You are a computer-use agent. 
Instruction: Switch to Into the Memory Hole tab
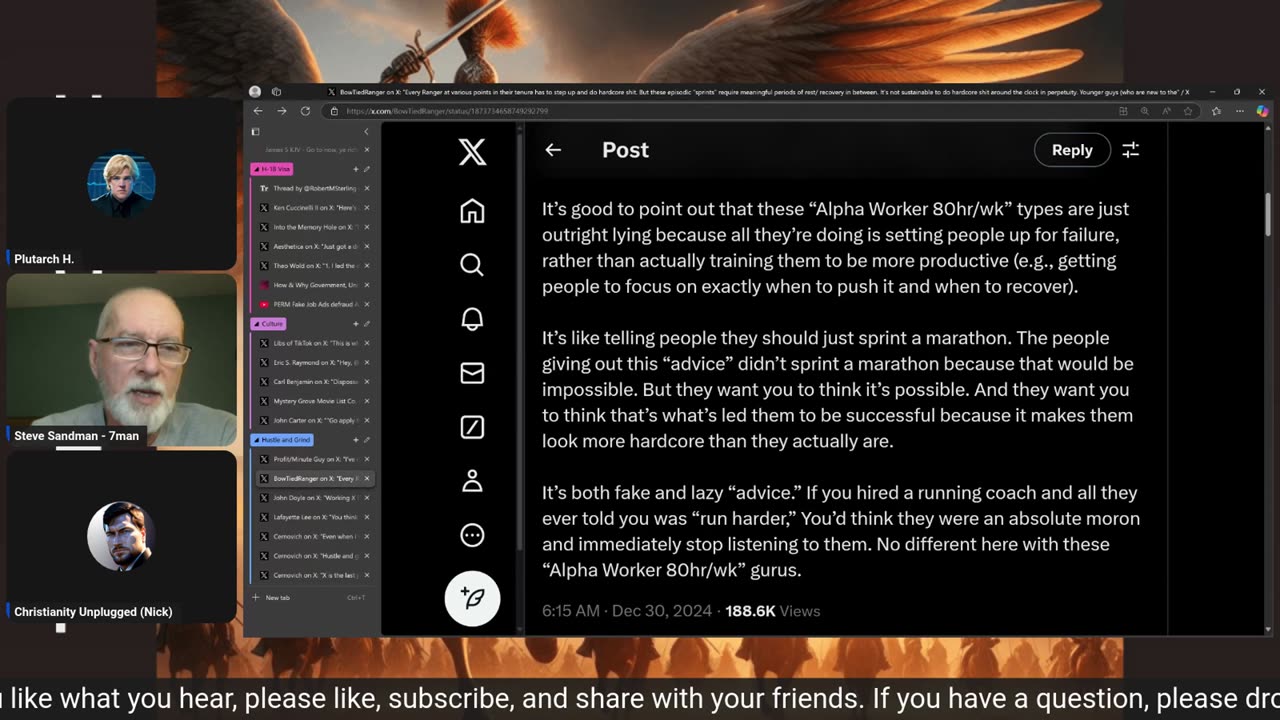point(314,227)
